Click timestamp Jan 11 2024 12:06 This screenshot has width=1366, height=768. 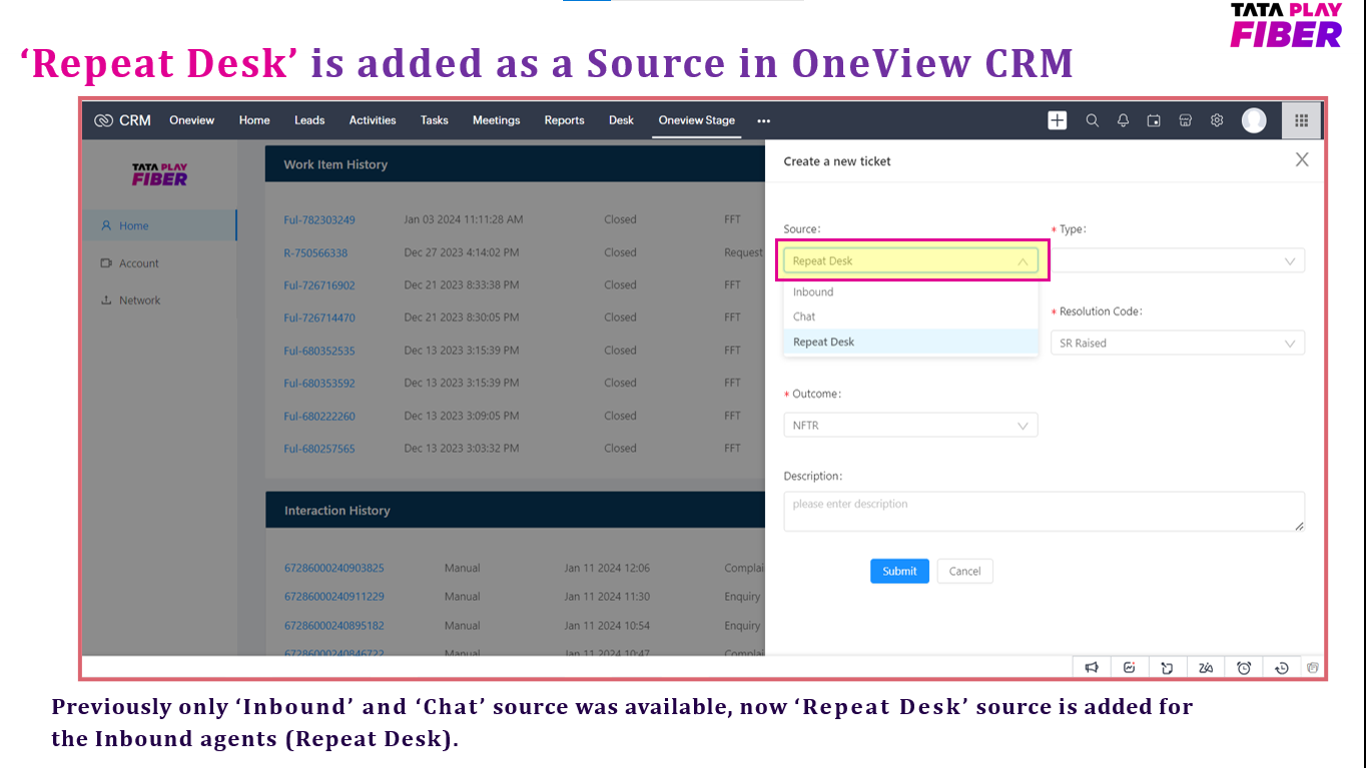pyautogui.click(x=607, y=568)
